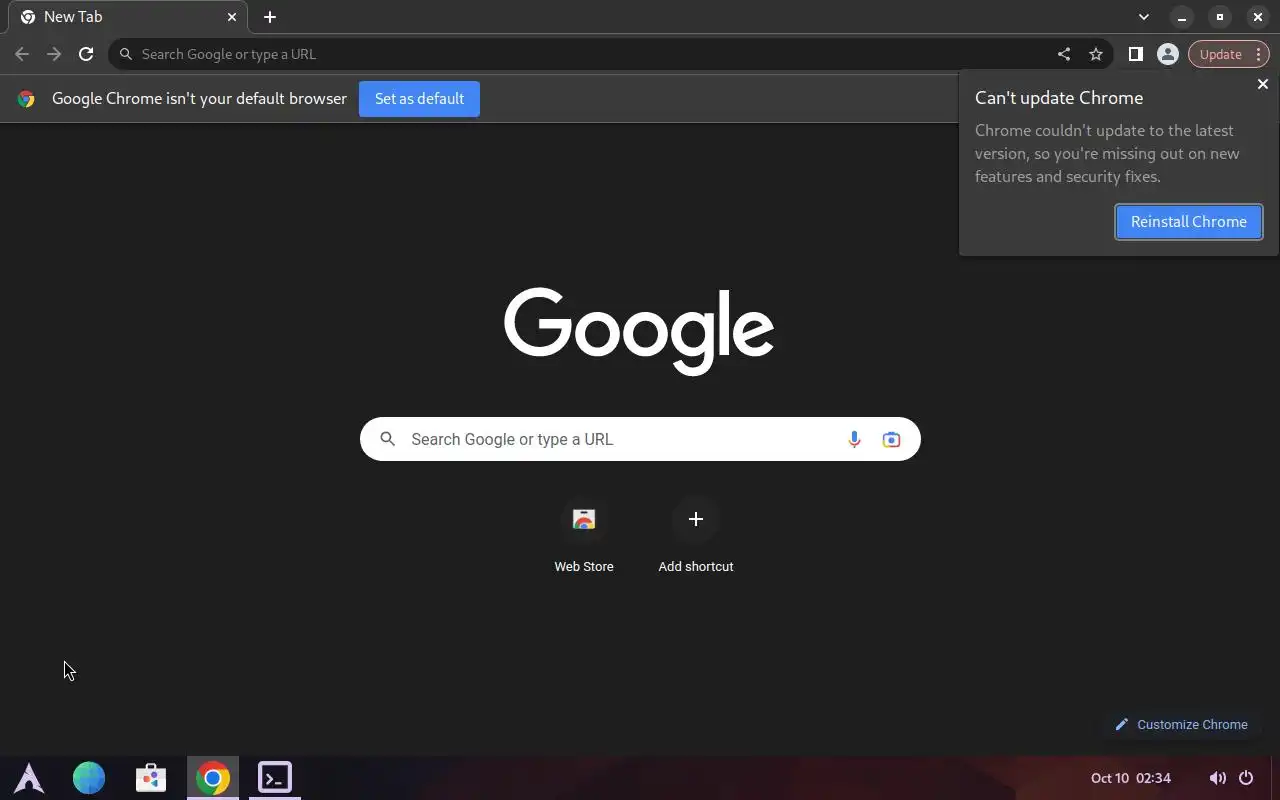The image size is (1280, 800).
Task: Open a new tab with plus button
Action: tap(270, 17)
